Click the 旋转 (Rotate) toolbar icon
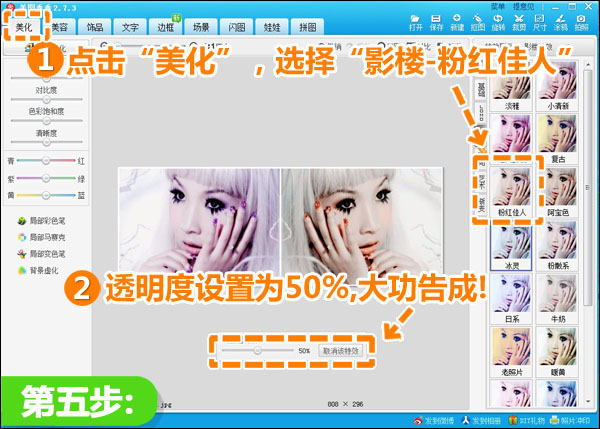 [498, 22]
